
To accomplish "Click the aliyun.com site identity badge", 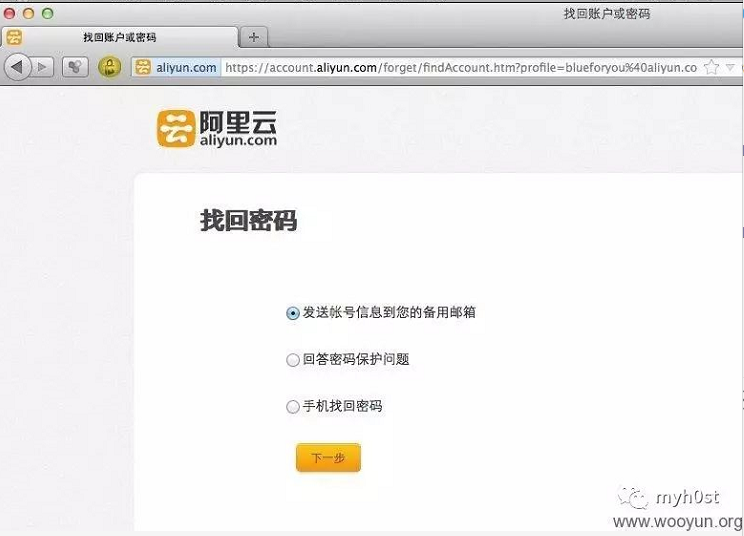I will pyautogui.click(x=177, y=67).
